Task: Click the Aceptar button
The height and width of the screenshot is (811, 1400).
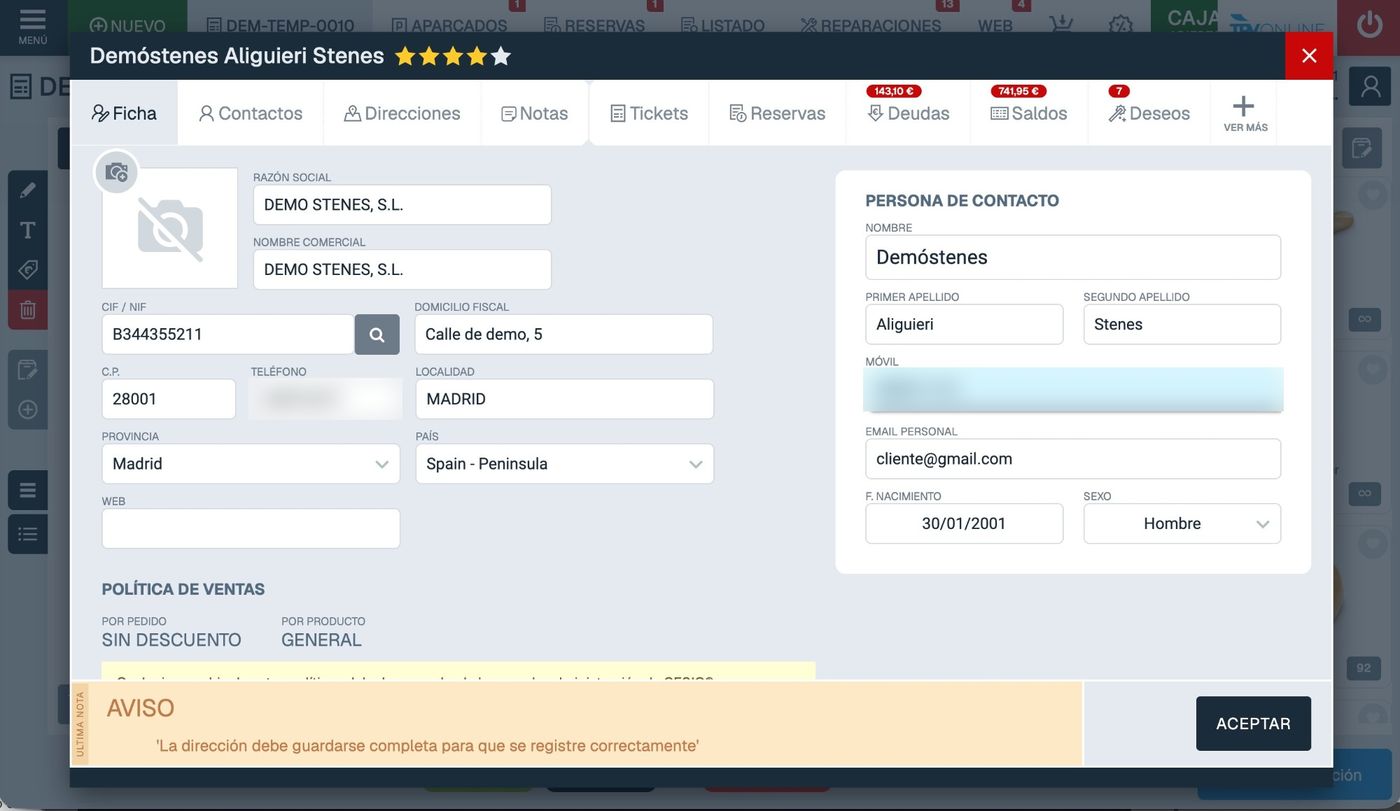Action: [1253, 724]
